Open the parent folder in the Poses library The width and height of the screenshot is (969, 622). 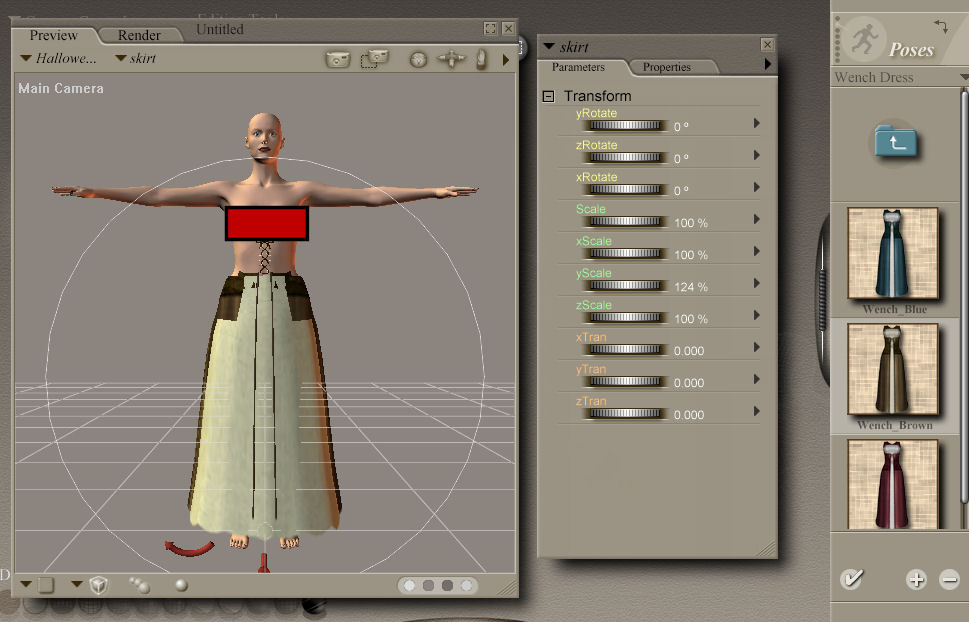point(896,141)
